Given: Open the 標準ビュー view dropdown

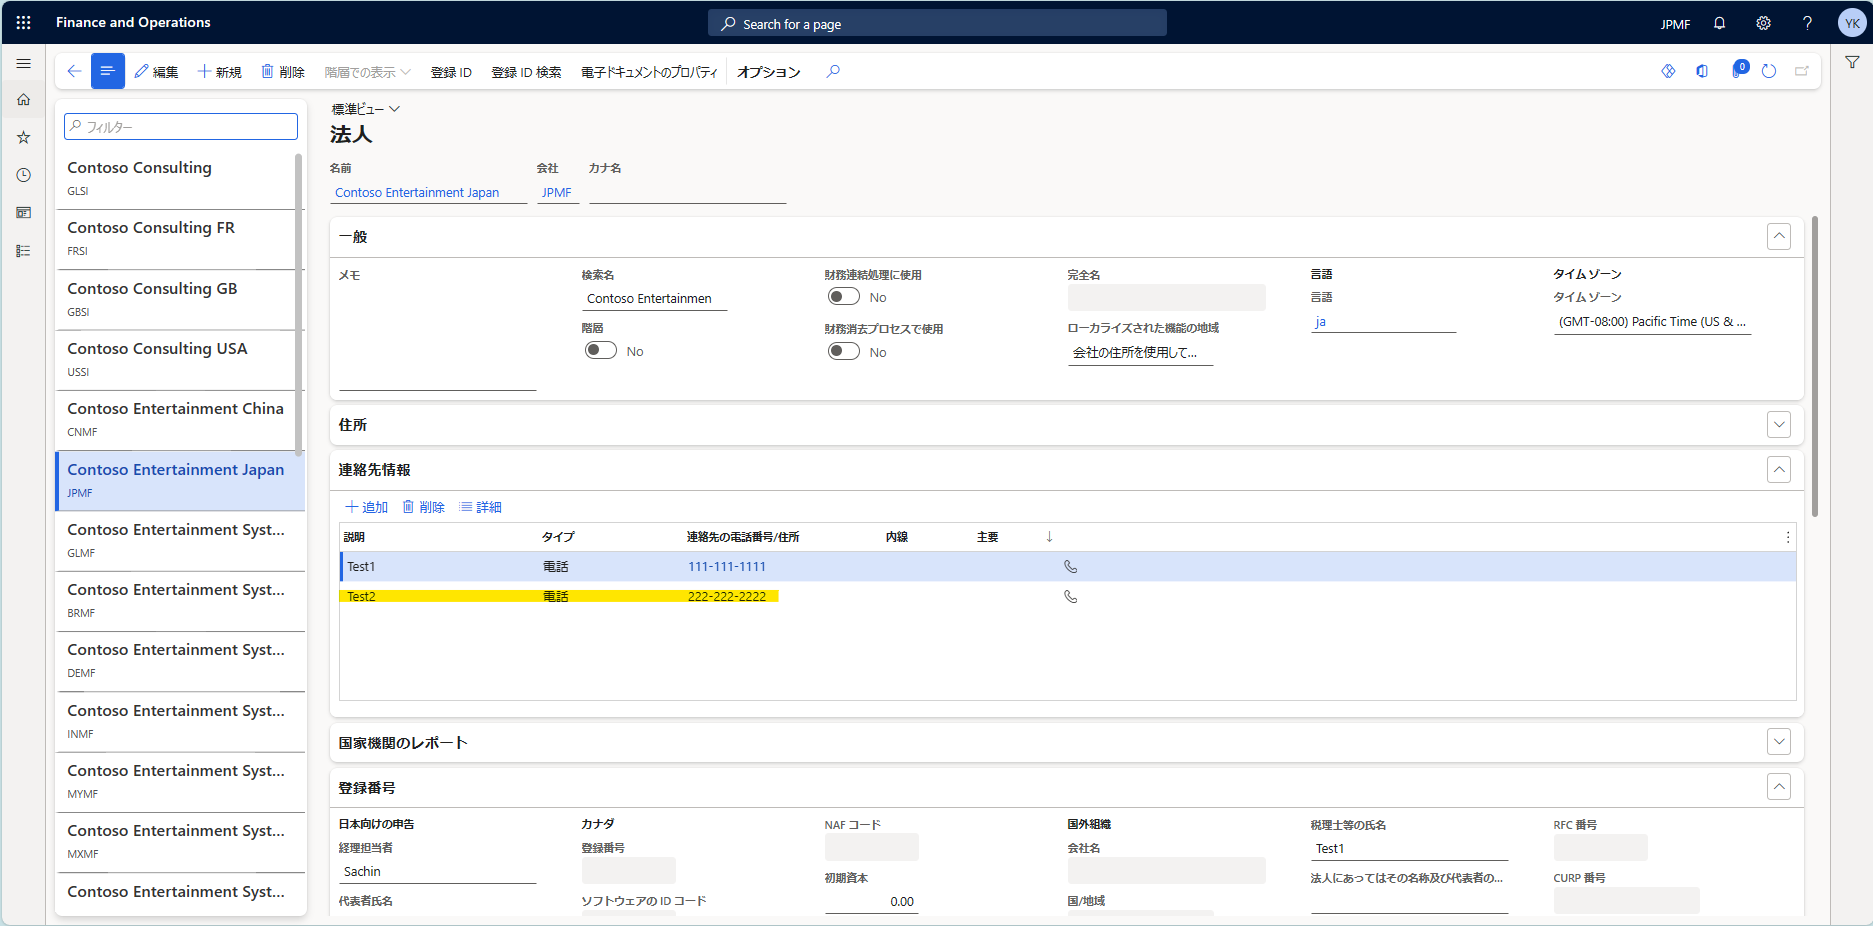Looking at the screenshot, I should (366, 109).
